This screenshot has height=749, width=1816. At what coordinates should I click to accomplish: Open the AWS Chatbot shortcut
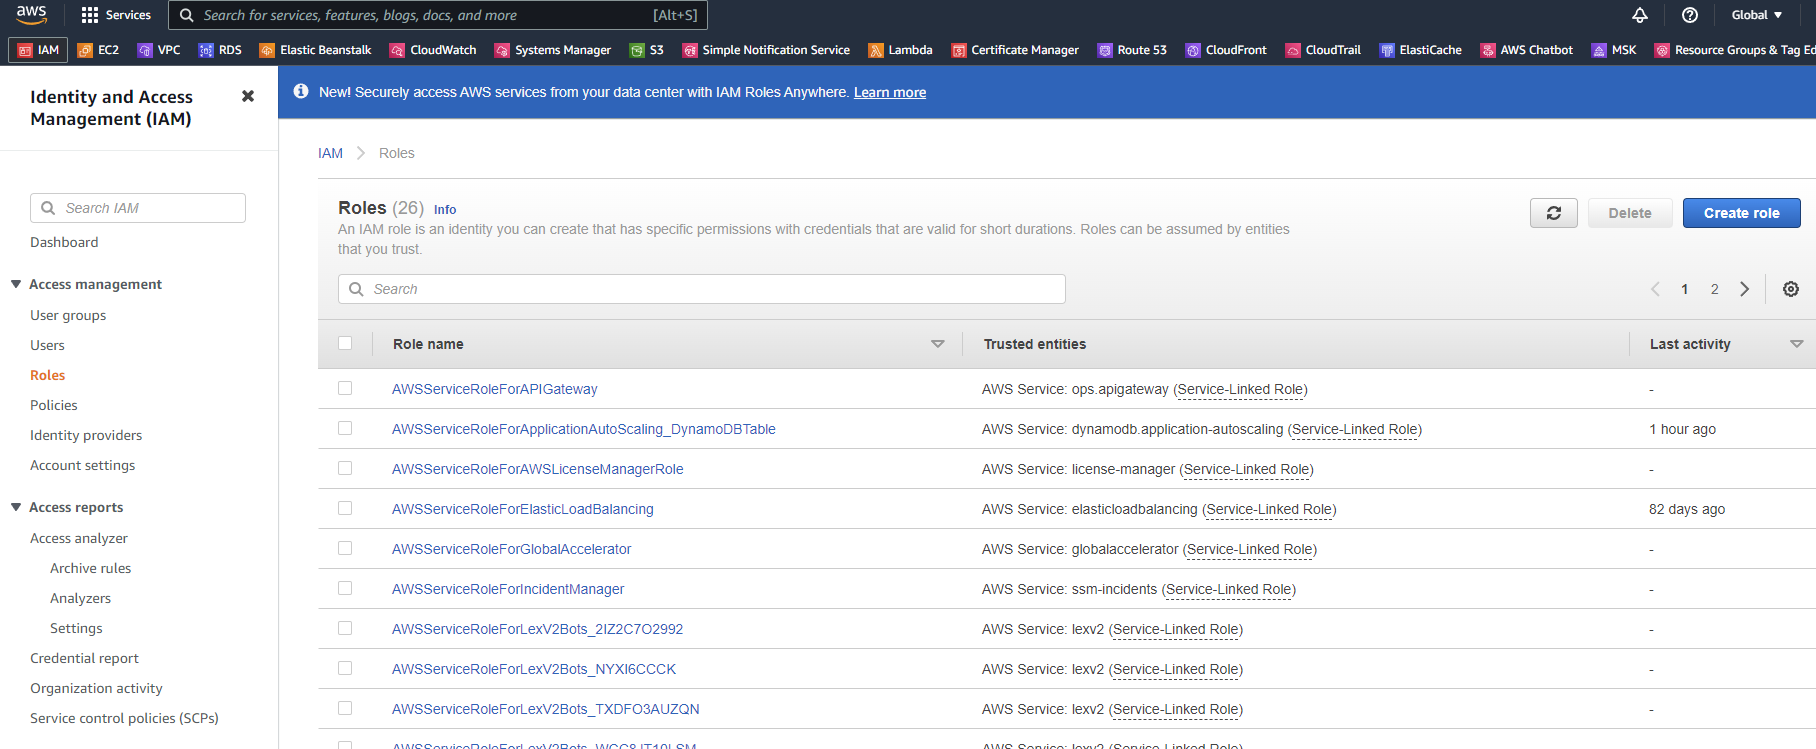[1527, 50]
